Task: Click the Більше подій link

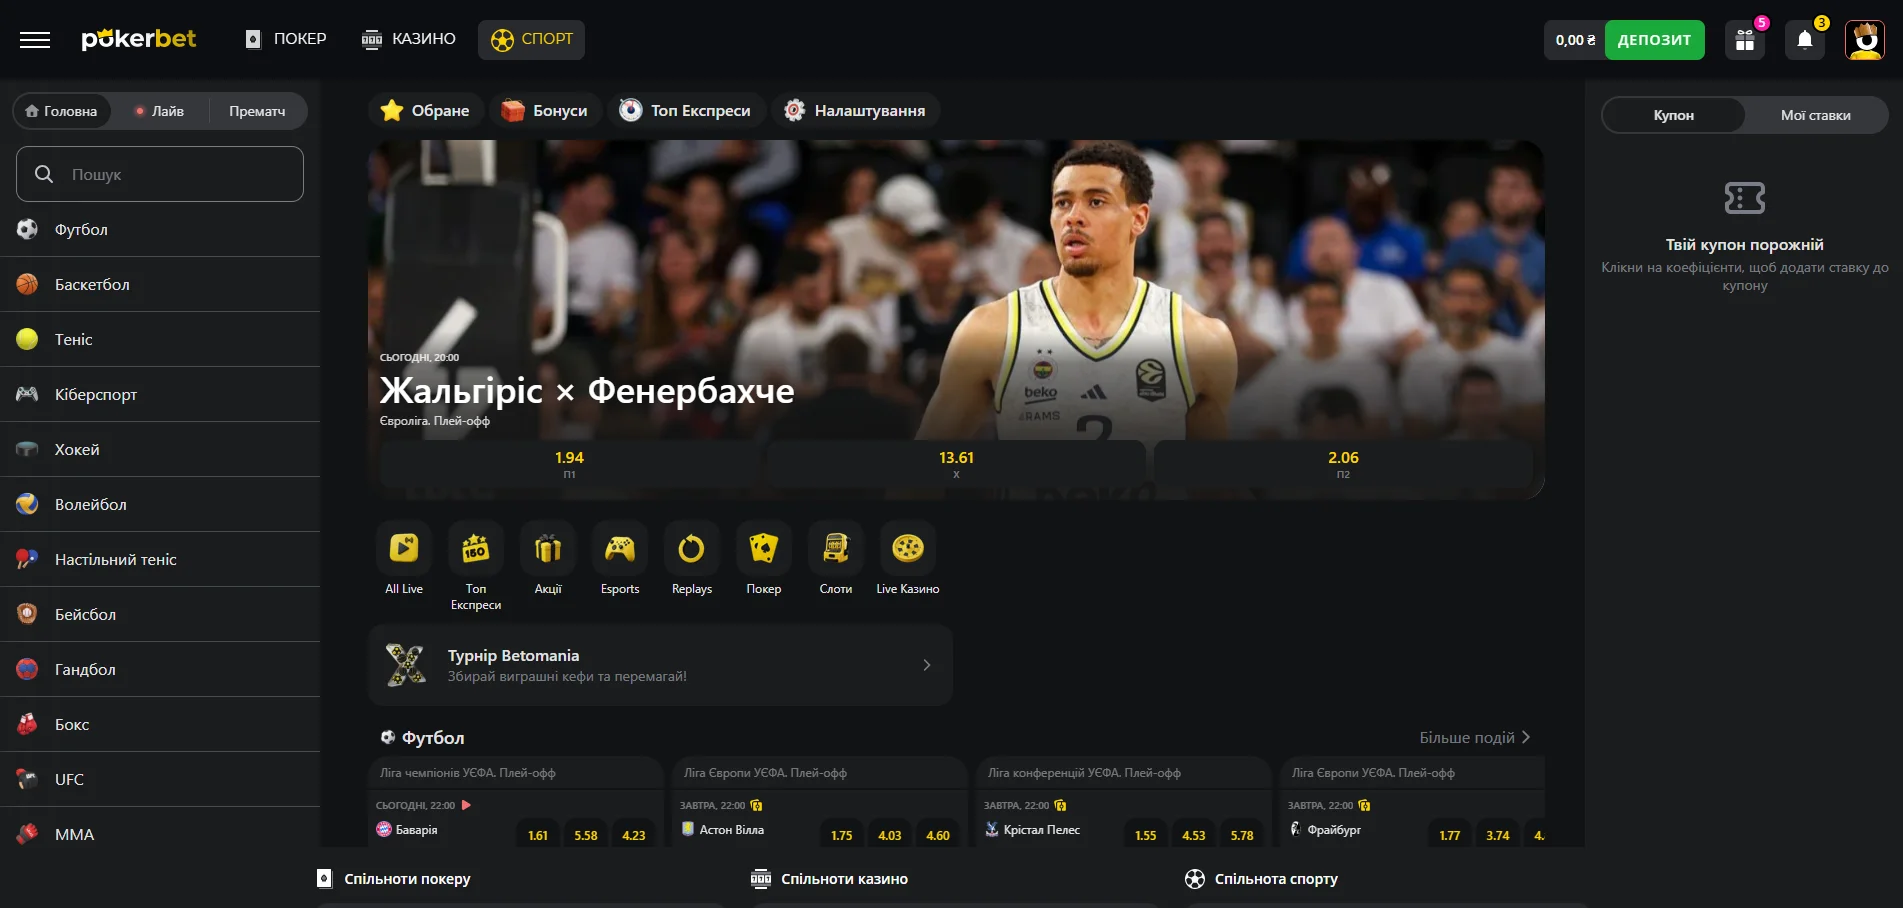Action: (x=1475, y=737)
